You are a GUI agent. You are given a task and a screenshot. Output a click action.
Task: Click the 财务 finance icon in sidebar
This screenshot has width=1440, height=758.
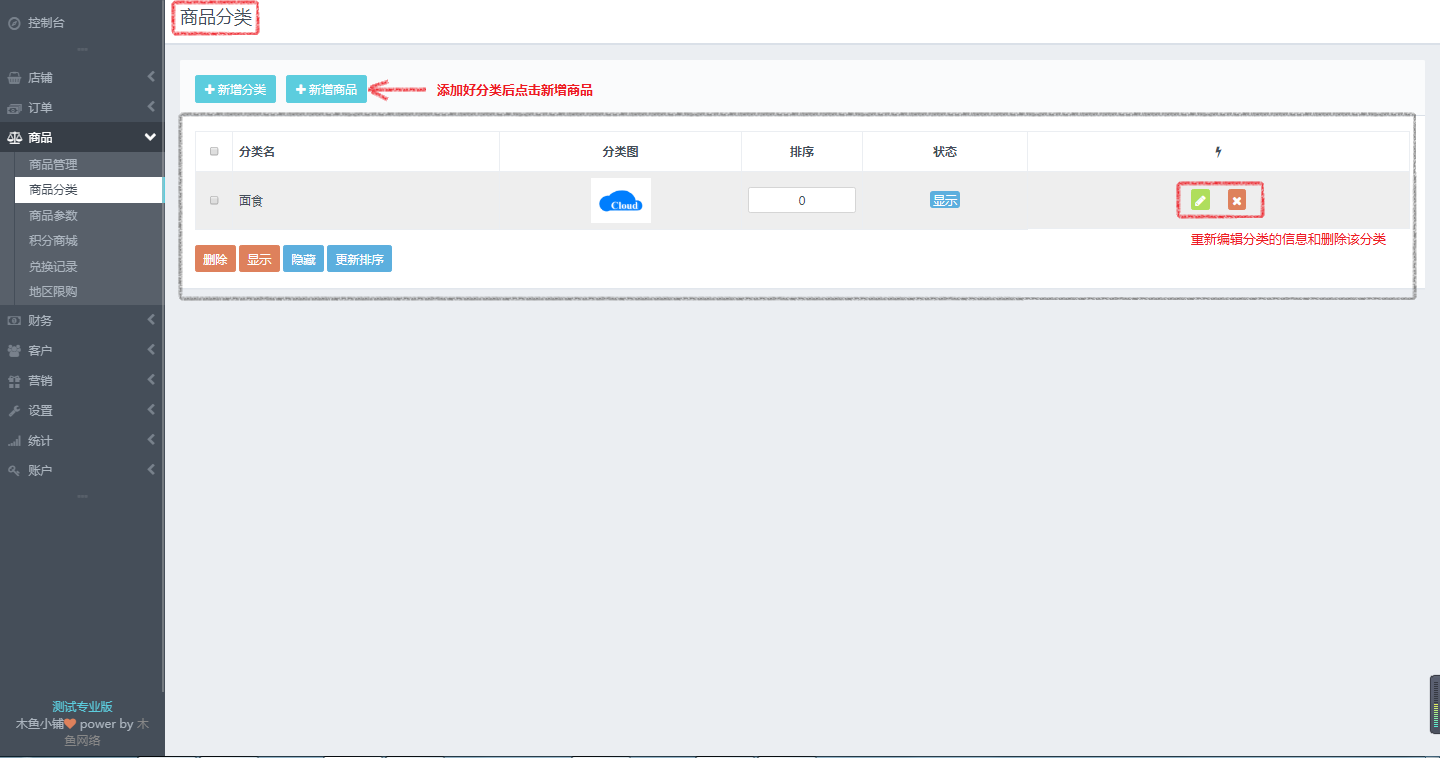tap(14, 321)
